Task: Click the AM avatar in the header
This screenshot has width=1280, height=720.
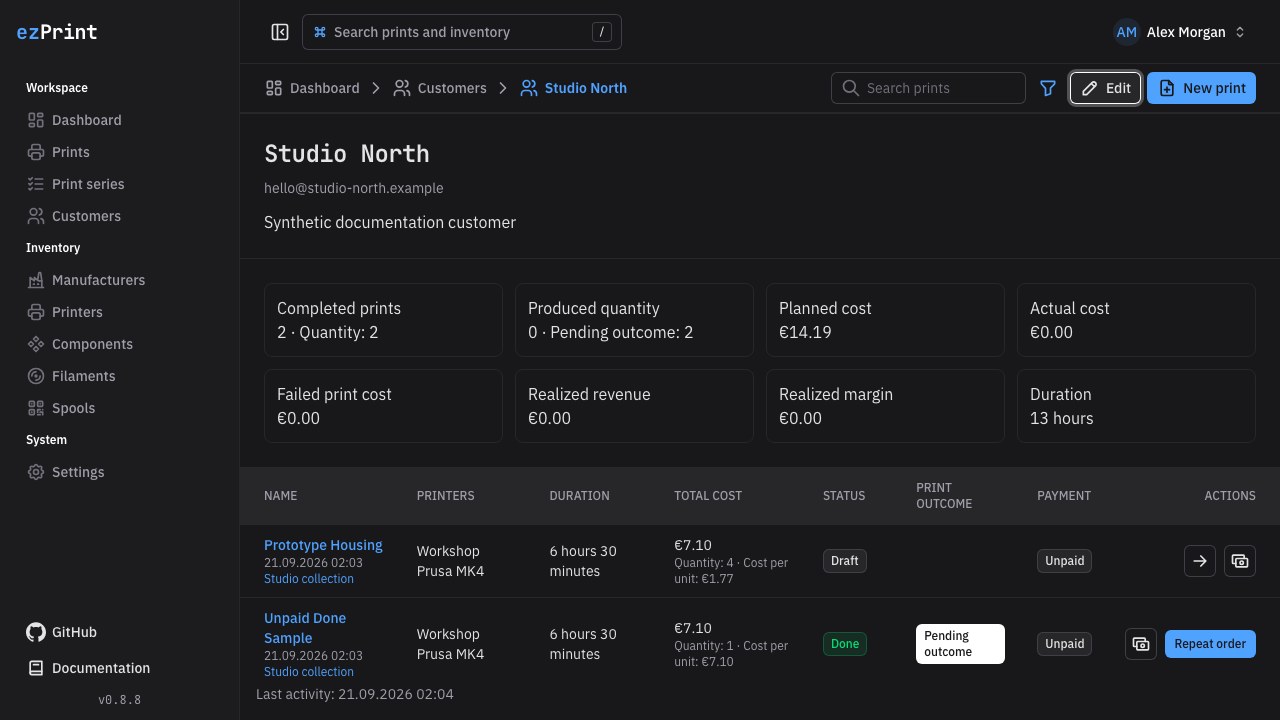Action: tap(1127, 32)
